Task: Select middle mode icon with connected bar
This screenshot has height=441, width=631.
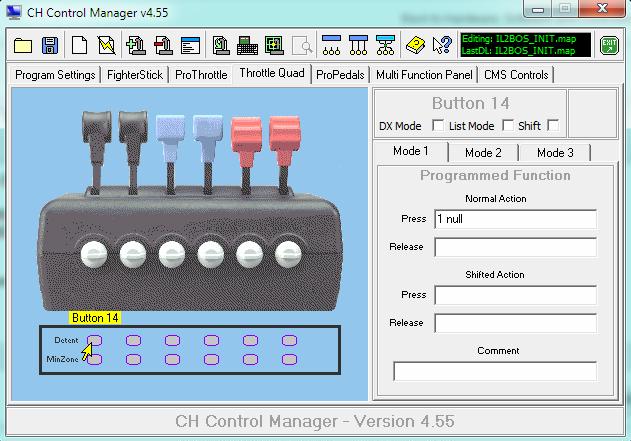Action: pos(358,45)
